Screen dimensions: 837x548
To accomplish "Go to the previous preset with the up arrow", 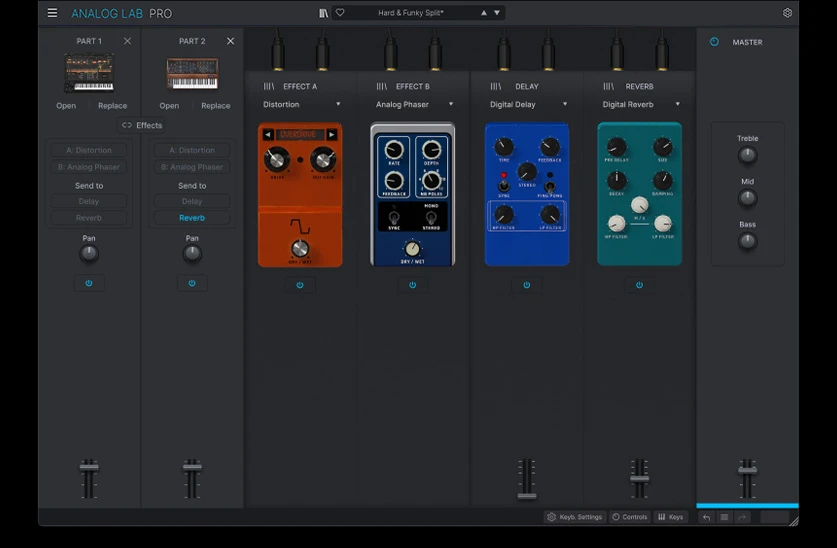I will 484,13.
